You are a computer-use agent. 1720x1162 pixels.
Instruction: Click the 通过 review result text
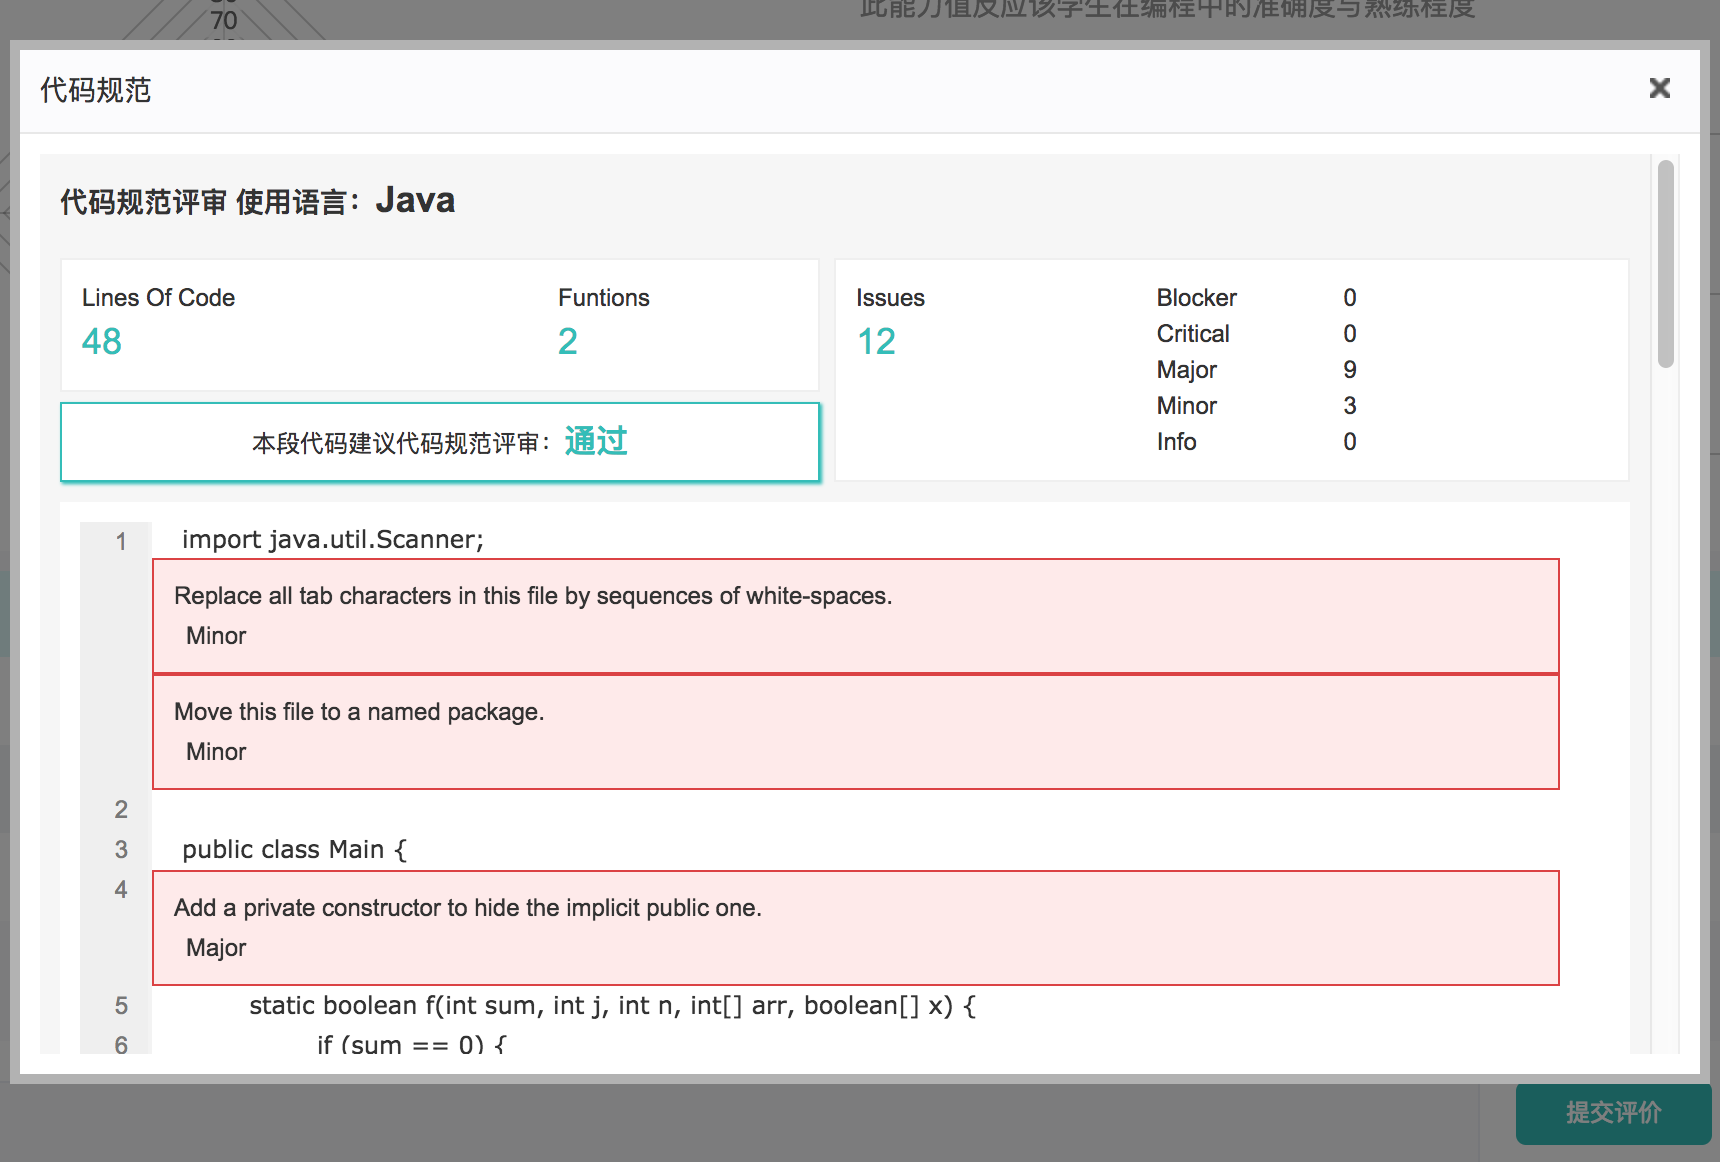[x=596, y=441]
